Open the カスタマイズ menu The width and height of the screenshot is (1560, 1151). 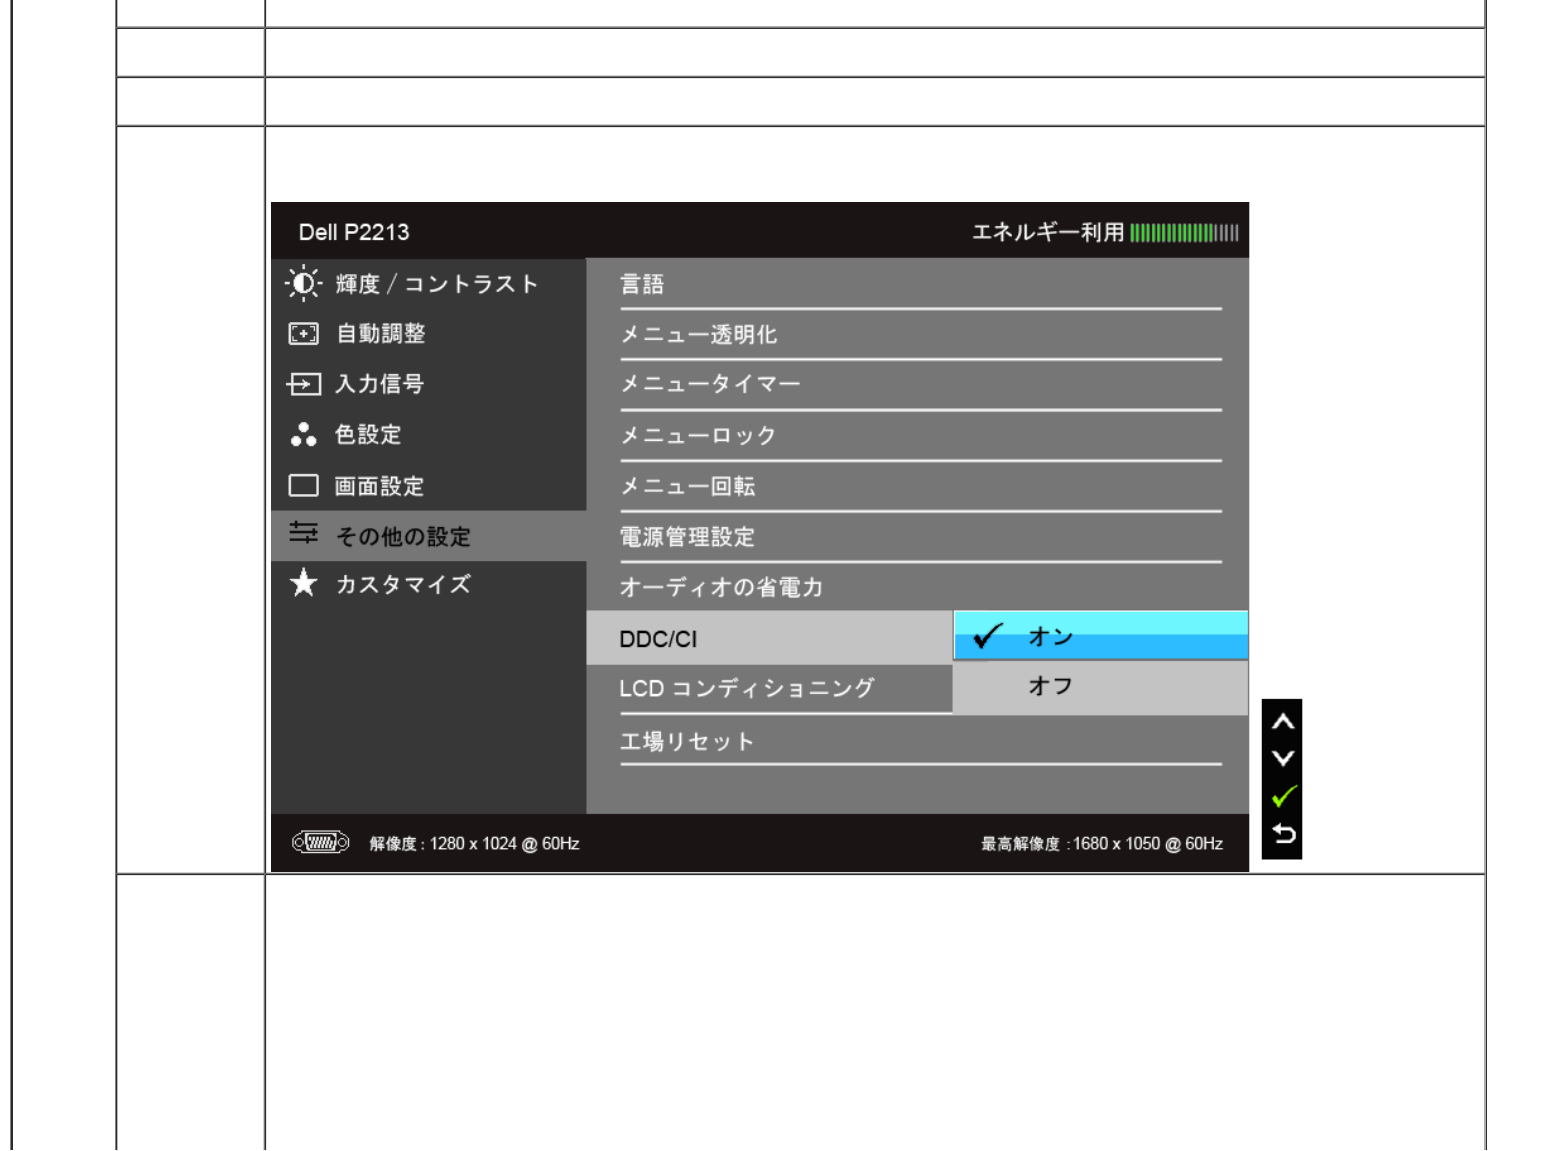(x=428, y=584)
